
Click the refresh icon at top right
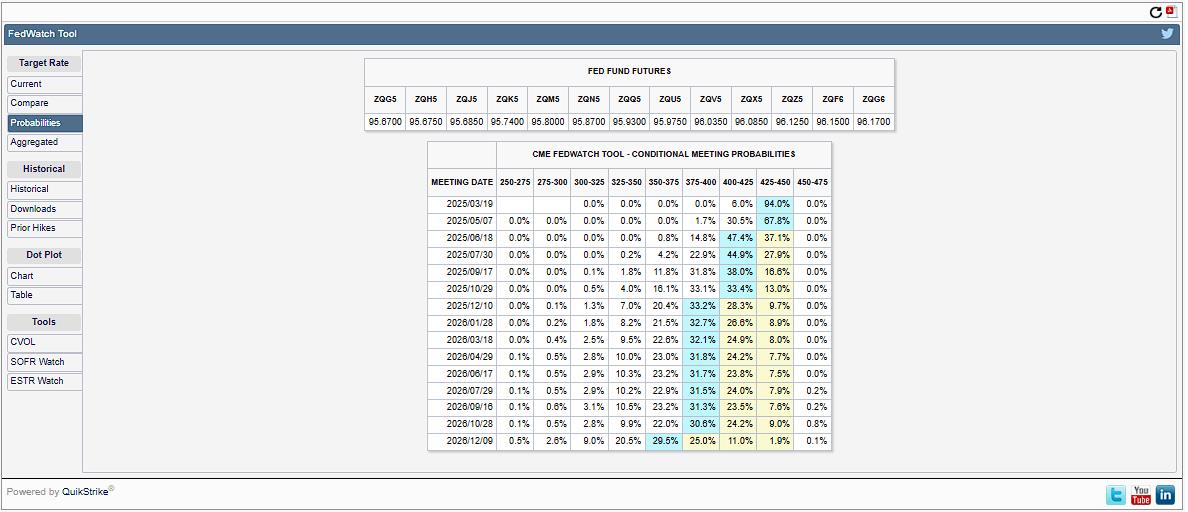1155,12
